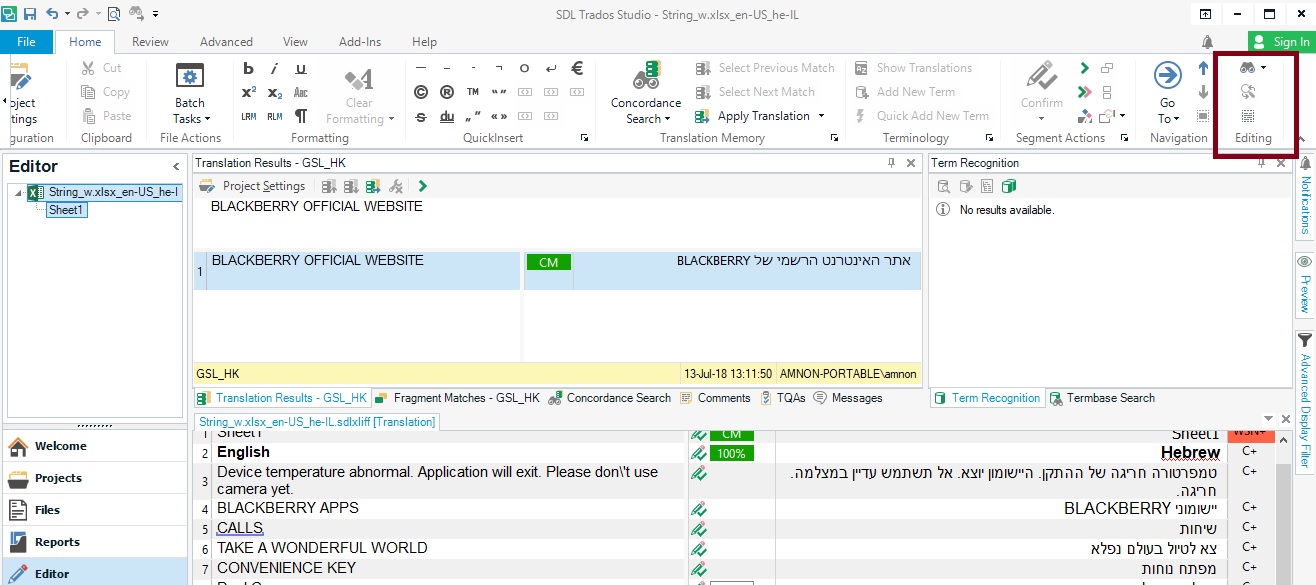Open the File menu tab
This screenshot has width=1316, height=585.
coord(26,42)
